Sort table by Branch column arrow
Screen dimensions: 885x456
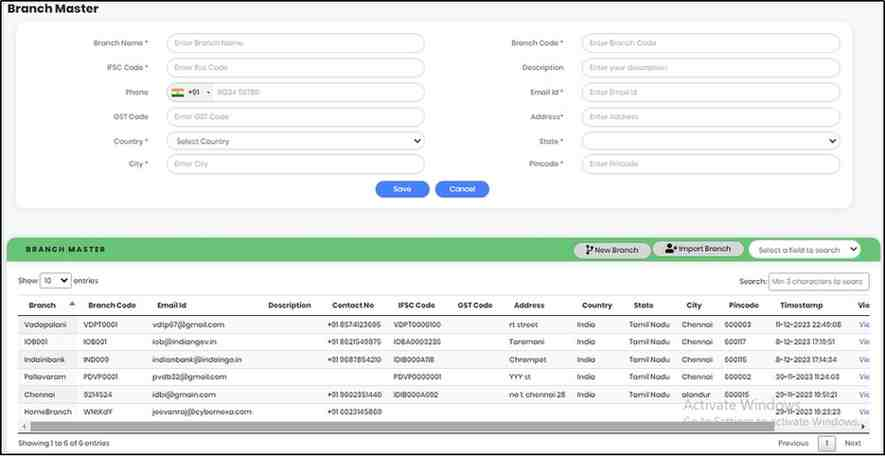72,304
